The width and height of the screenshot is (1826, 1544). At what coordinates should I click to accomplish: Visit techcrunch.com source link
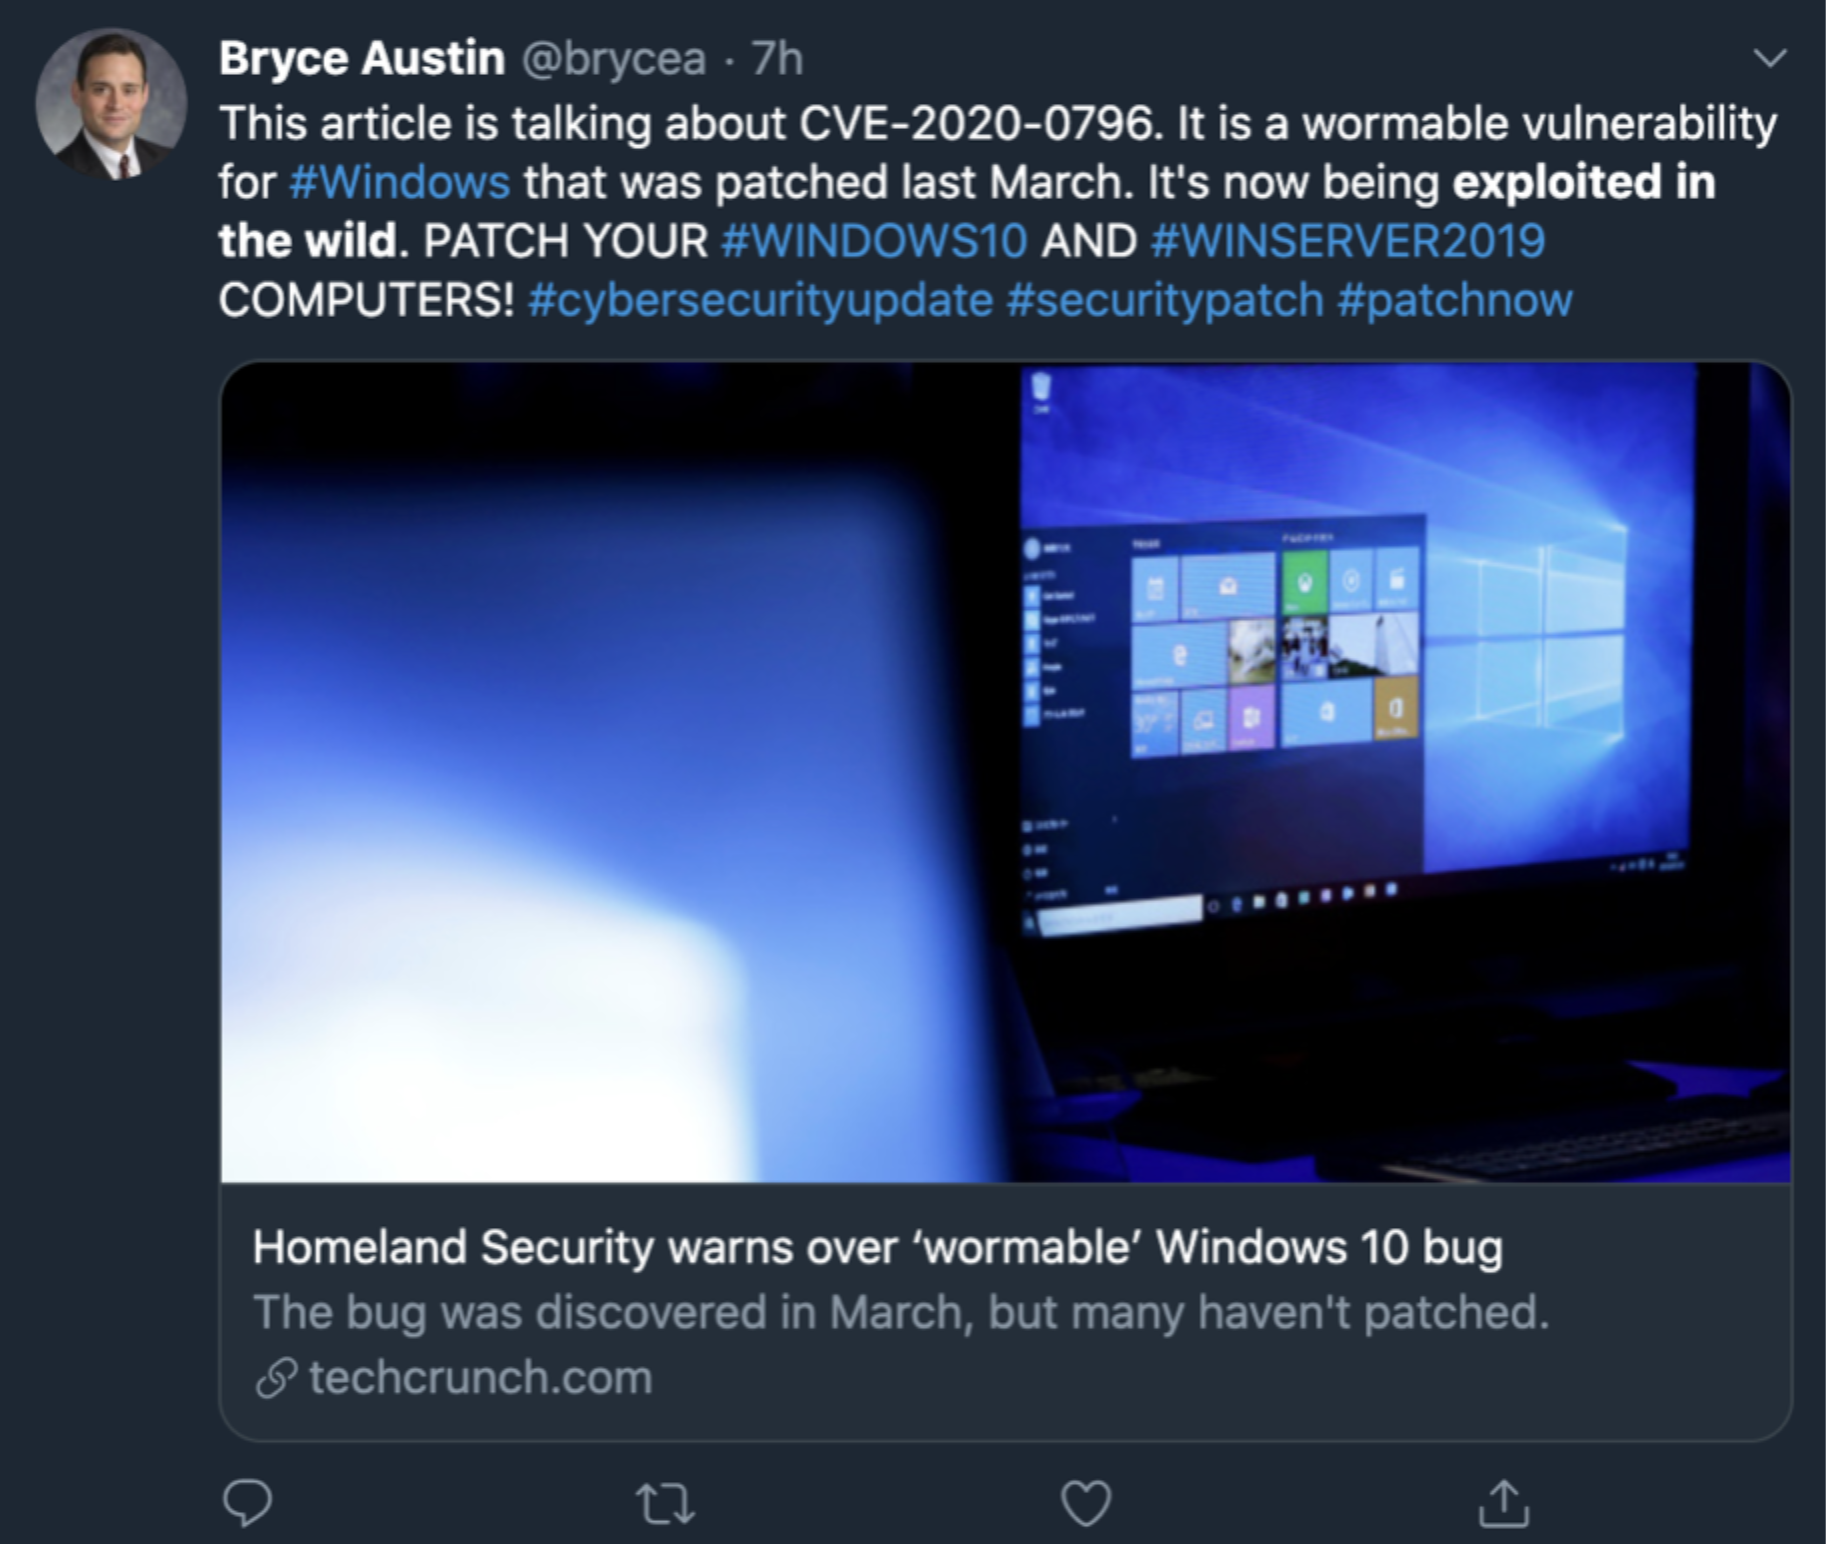[480, 1377]
